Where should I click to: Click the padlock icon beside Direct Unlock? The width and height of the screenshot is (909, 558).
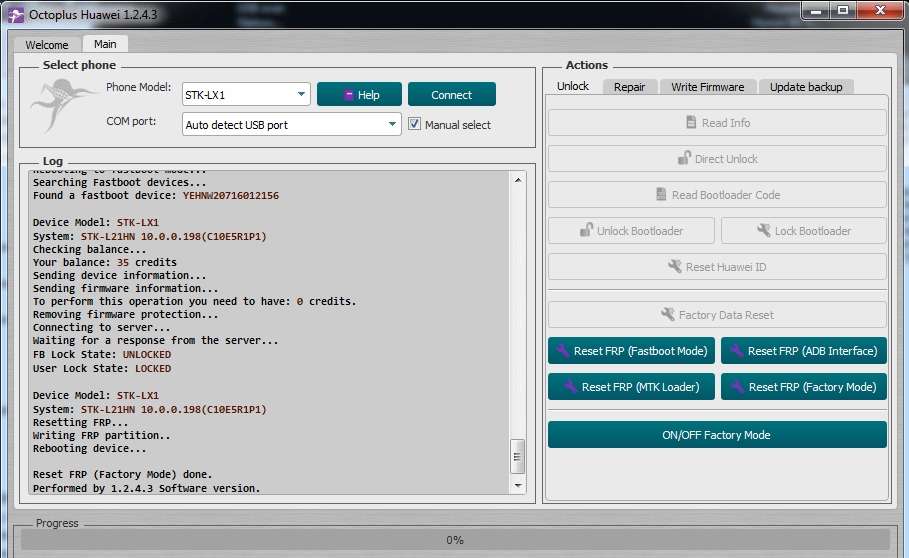(x=685, y=158)
